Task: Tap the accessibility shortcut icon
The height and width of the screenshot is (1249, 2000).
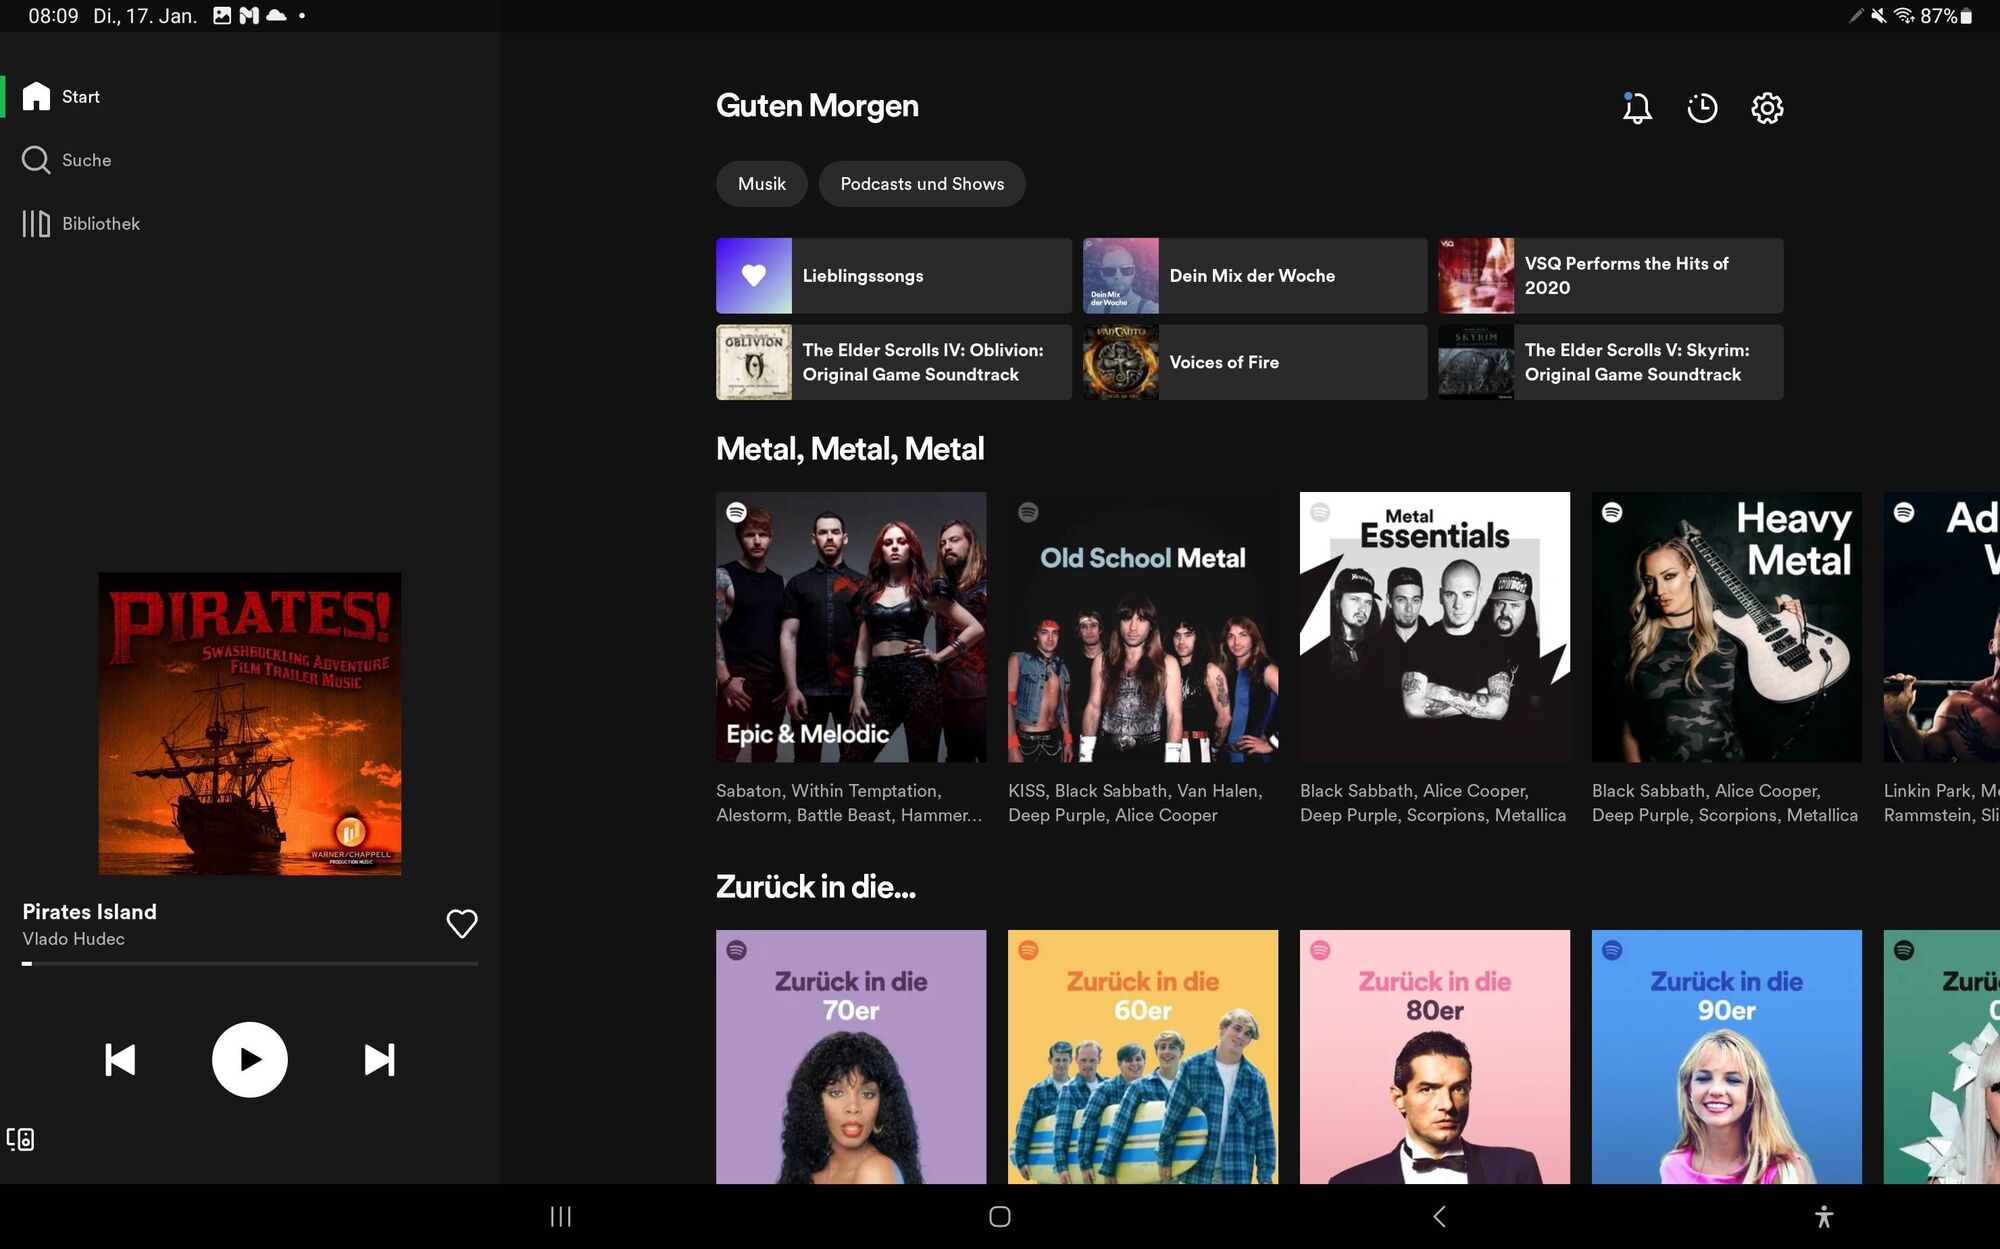Action: tap(1824, 1216)
